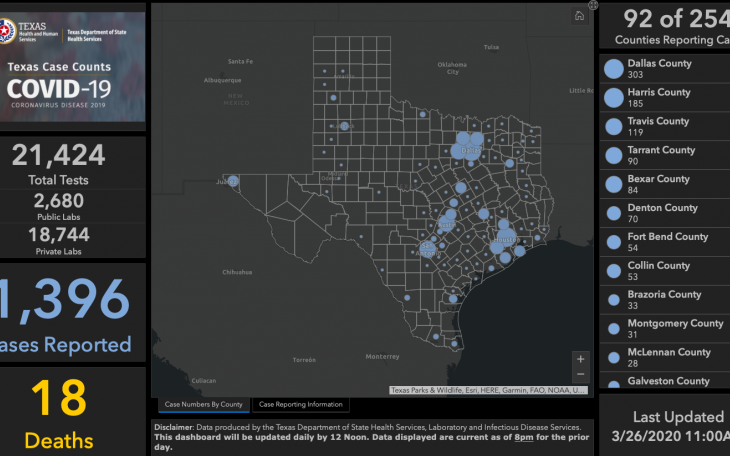Select Tarrant County list entry

(x=660, y=156)
